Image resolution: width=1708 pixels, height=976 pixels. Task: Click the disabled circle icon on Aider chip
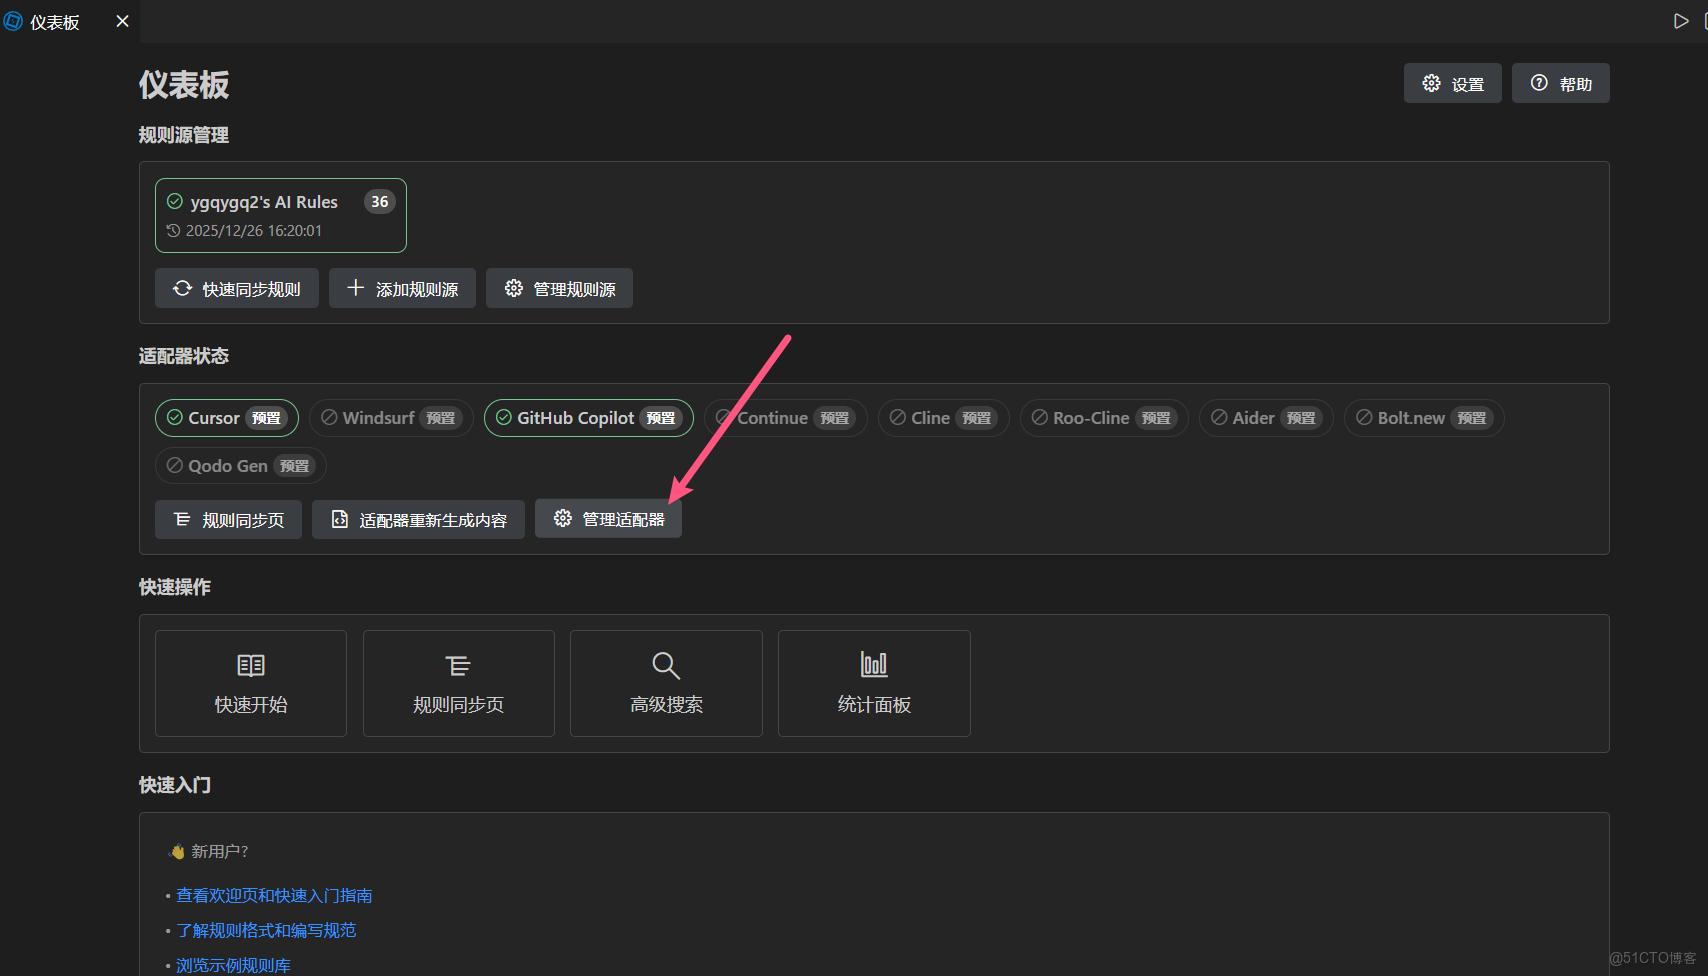(x=1219, y=418)
